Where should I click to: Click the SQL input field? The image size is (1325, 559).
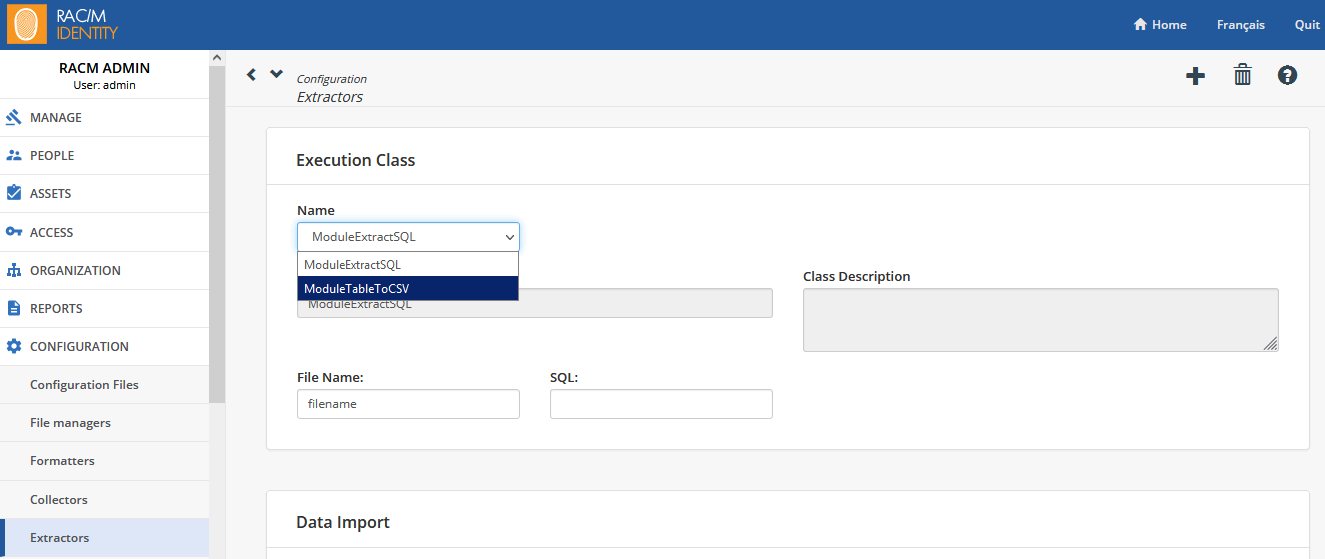(x=661, y=404)
